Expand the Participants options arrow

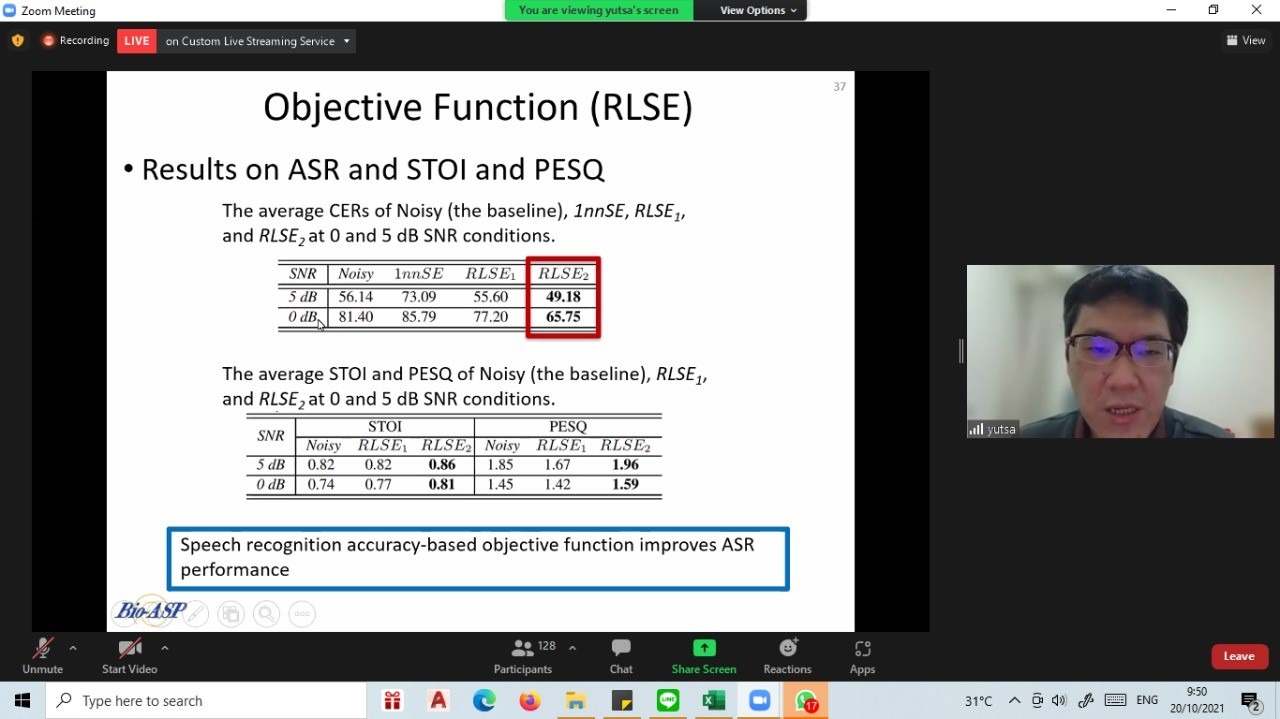tap(572, 648)
